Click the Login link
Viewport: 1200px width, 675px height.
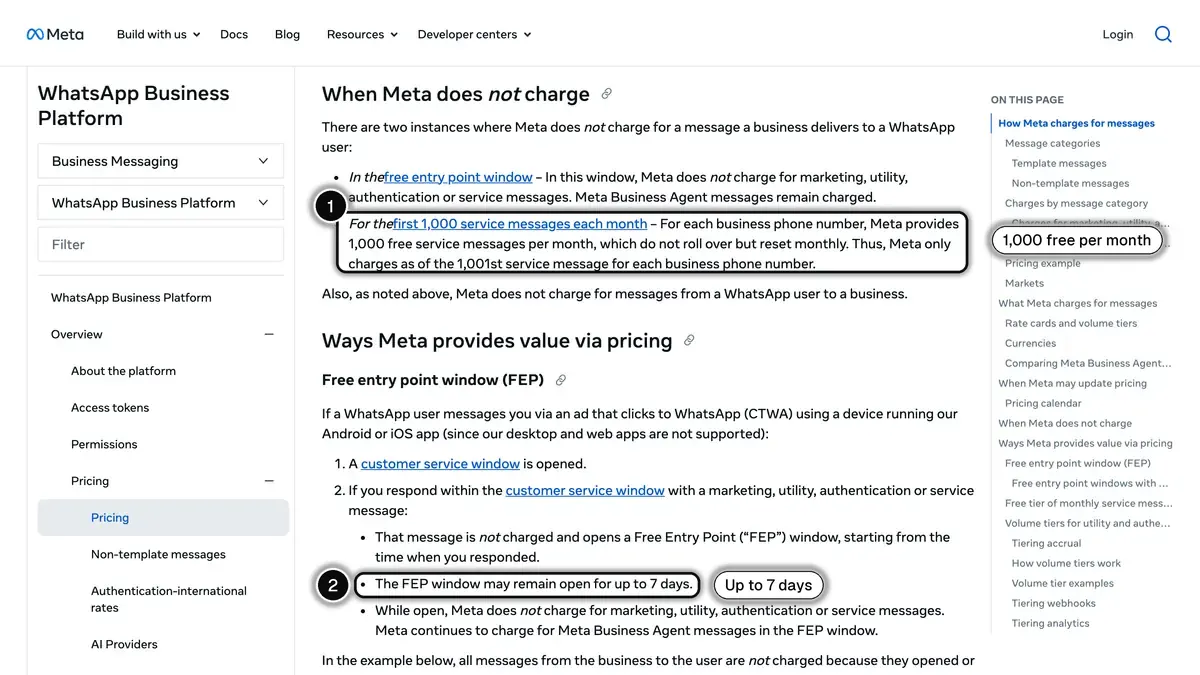[x=1118, y=34]
